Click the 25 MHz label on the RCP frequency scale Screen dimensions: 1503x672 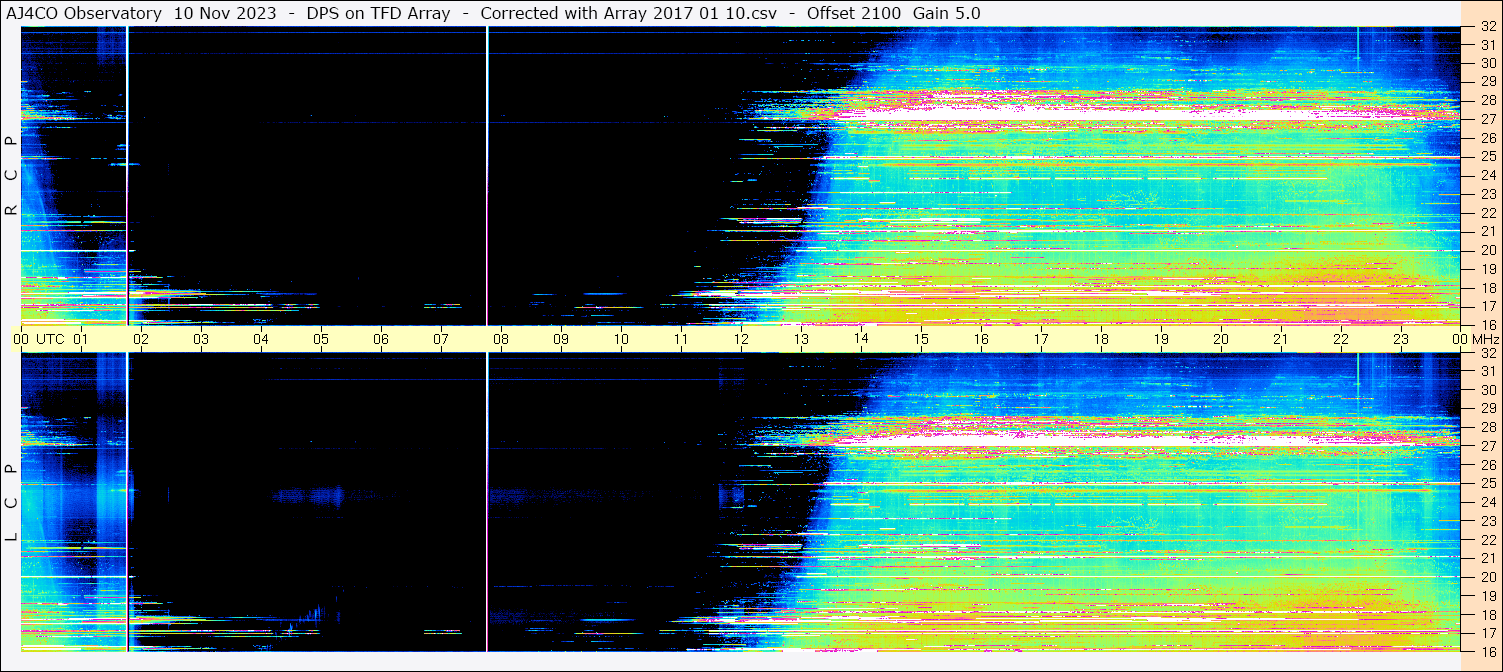(x=1487, y=156)
